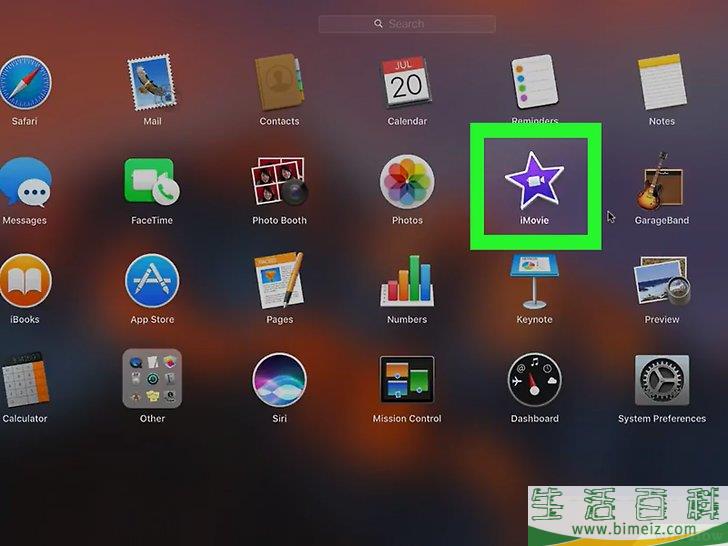Click the "Other" folder label
This screenshot has width=728, height=546.
click(152, 418)
